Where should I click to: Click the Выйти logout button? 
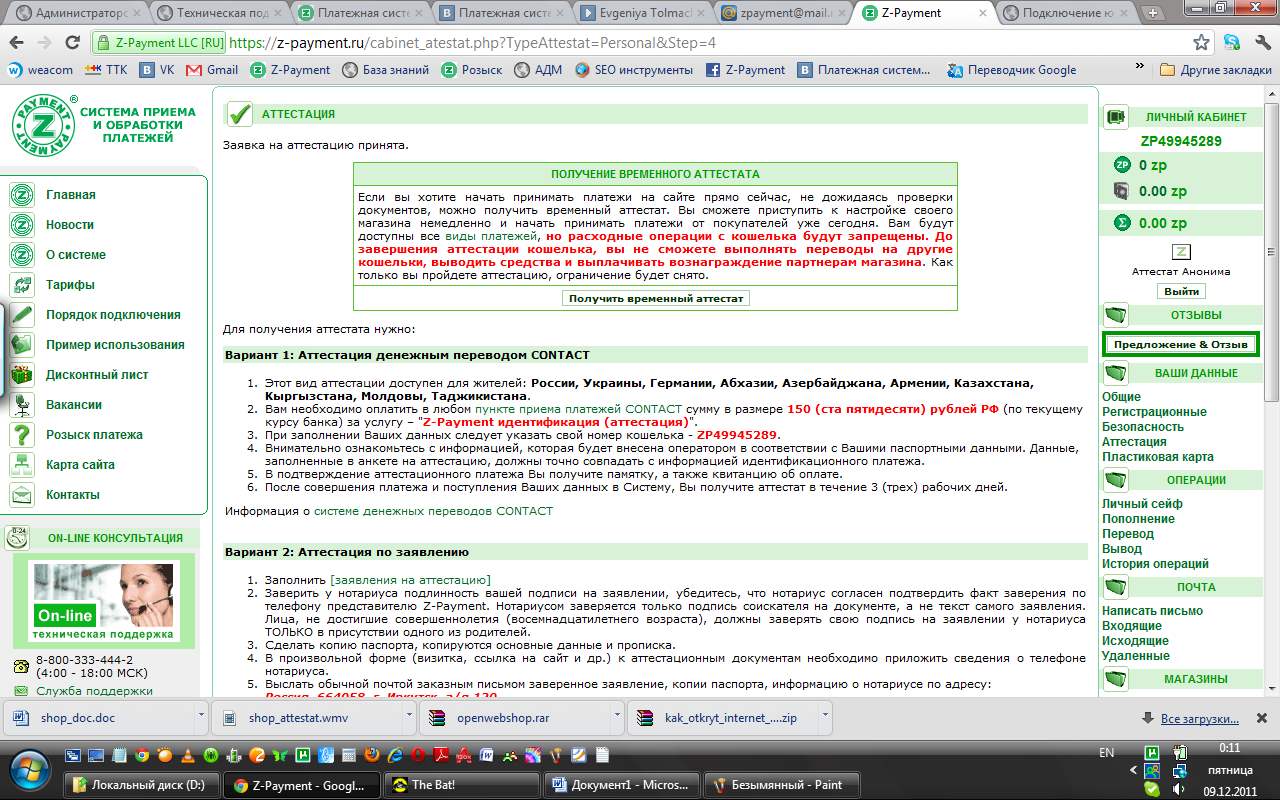pos(1181,291)
